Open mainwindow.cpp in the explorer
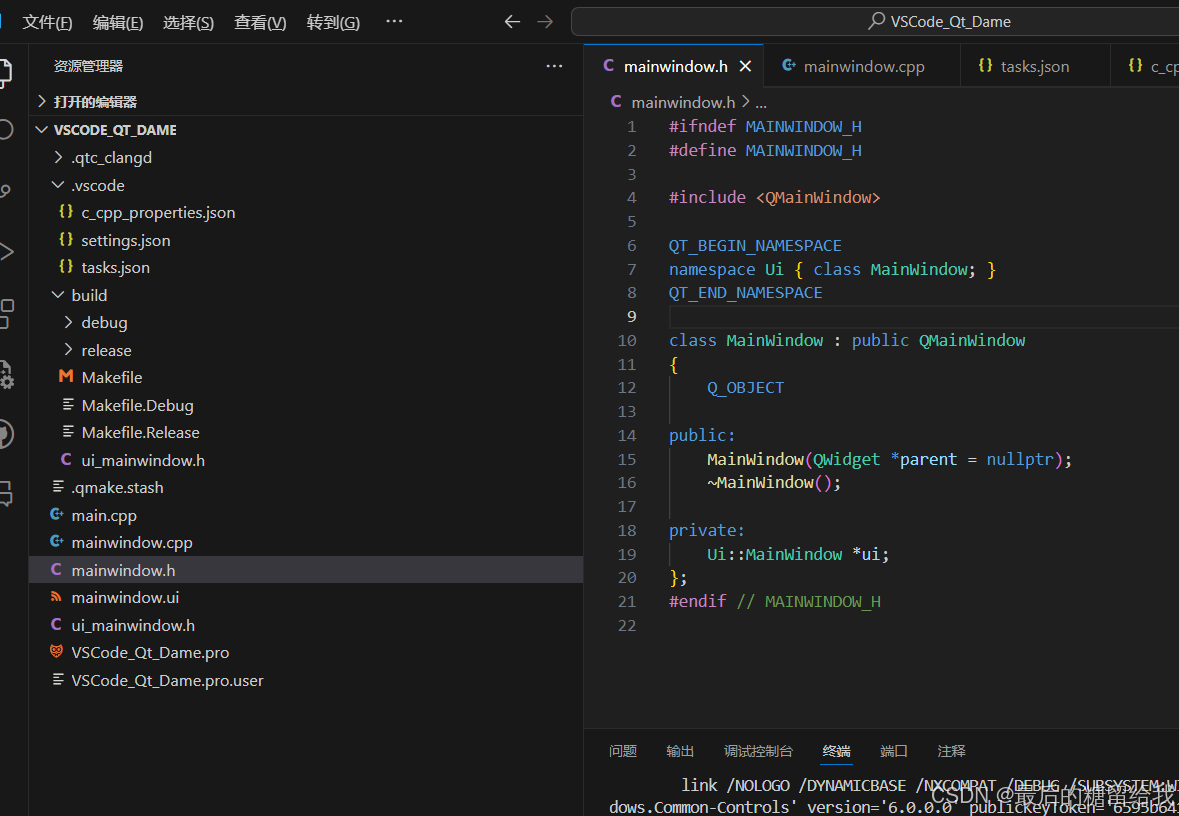Image resolution: width=1179 pixels, height=816 pixels. click(306, 542)
